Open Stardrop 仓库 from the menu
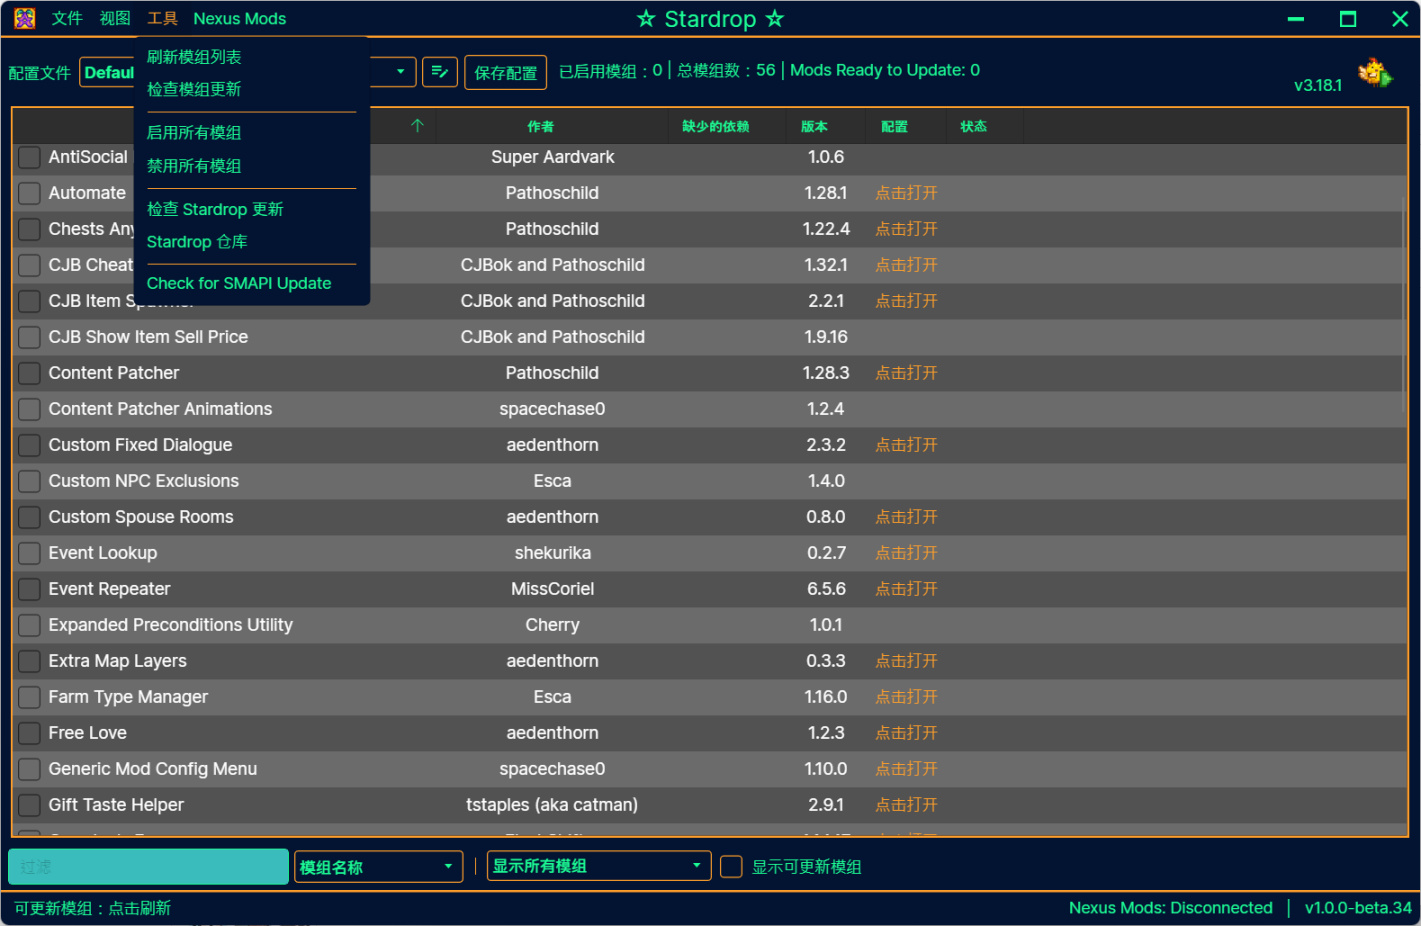The height and width of the screenshot is (926, 1421). coord(197,242)
